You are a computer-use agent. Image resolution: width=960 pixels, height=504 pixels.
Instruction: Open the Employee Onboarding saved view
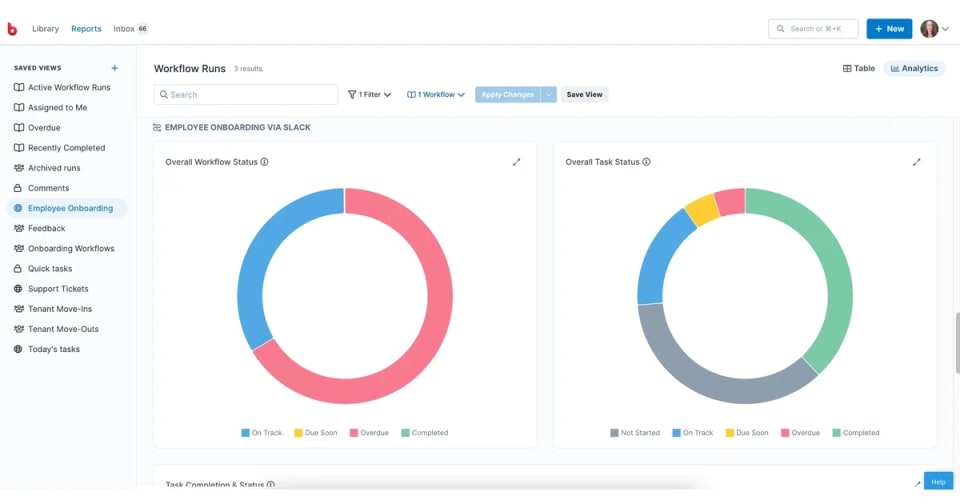pyautogui.click(x=67, y=208)
